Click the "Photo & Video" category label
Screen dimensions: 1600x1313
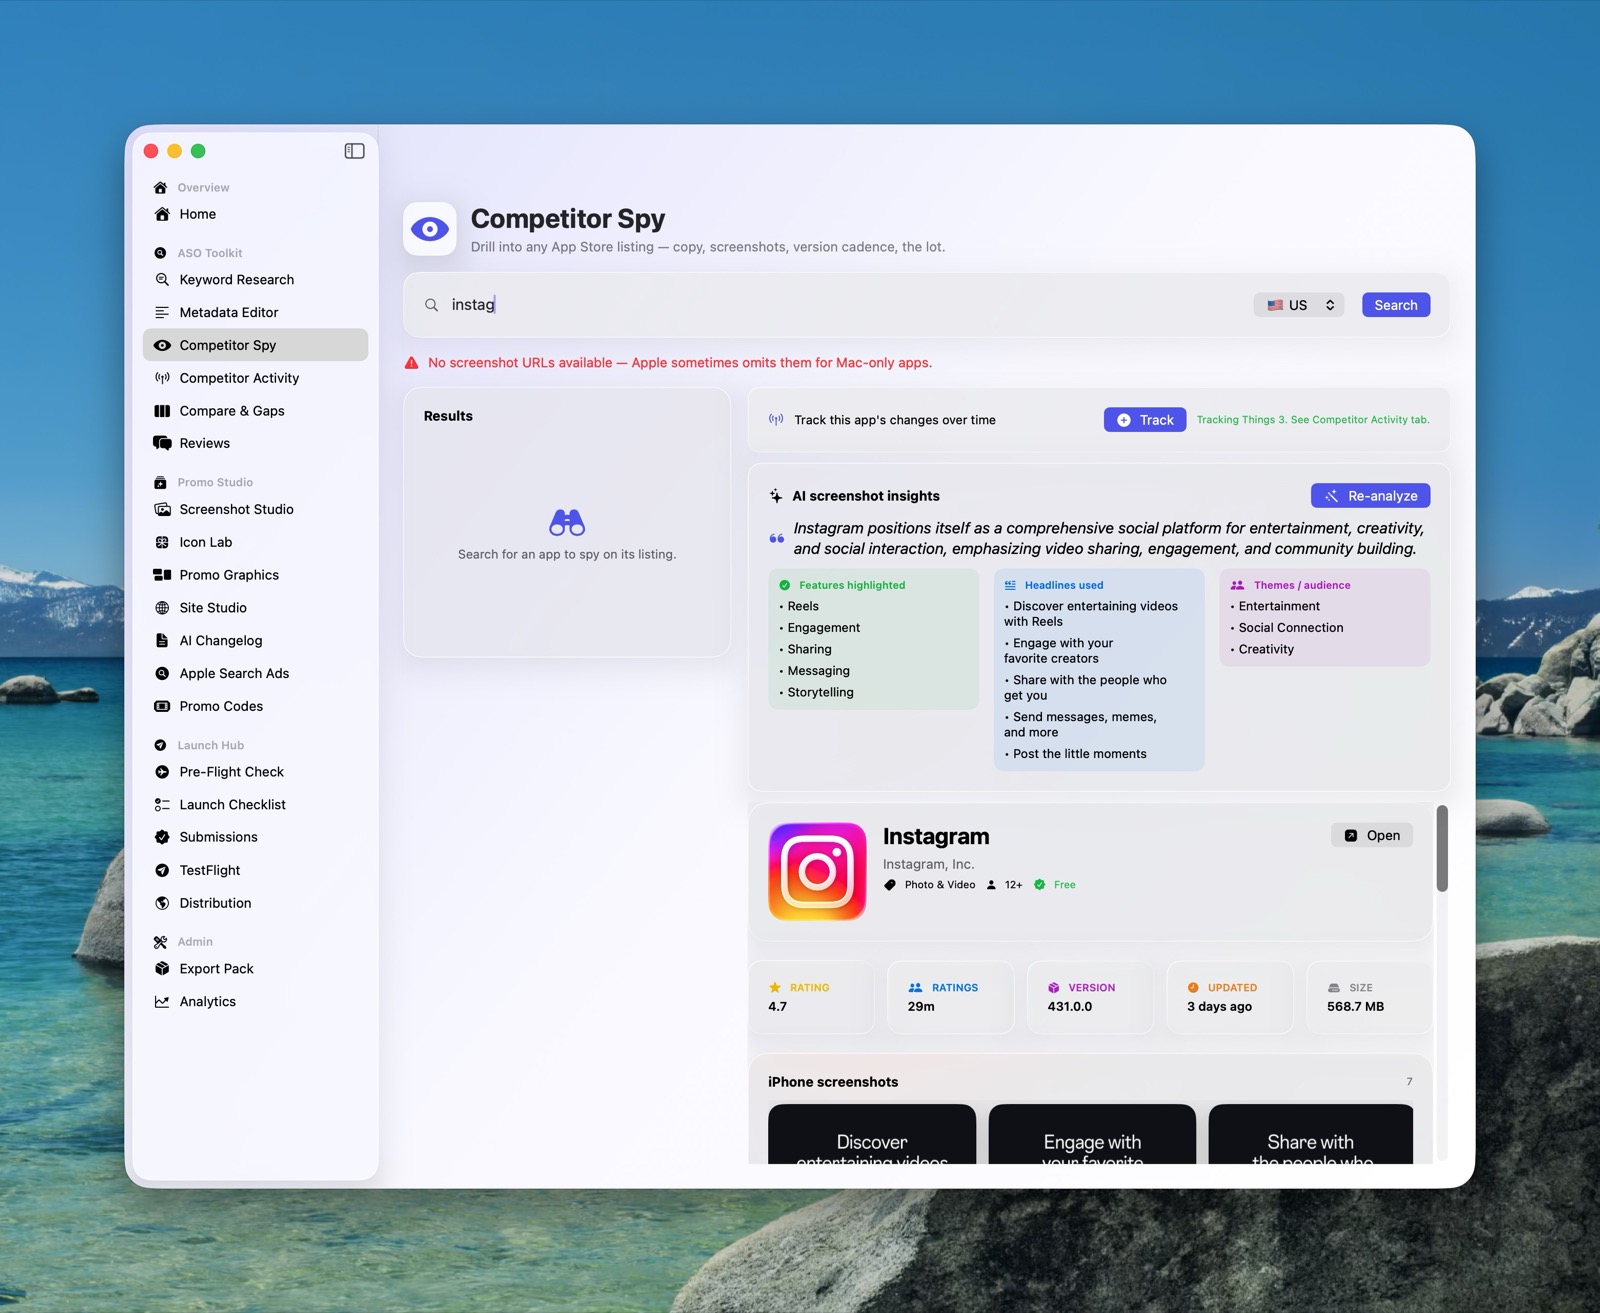[940, 885]
